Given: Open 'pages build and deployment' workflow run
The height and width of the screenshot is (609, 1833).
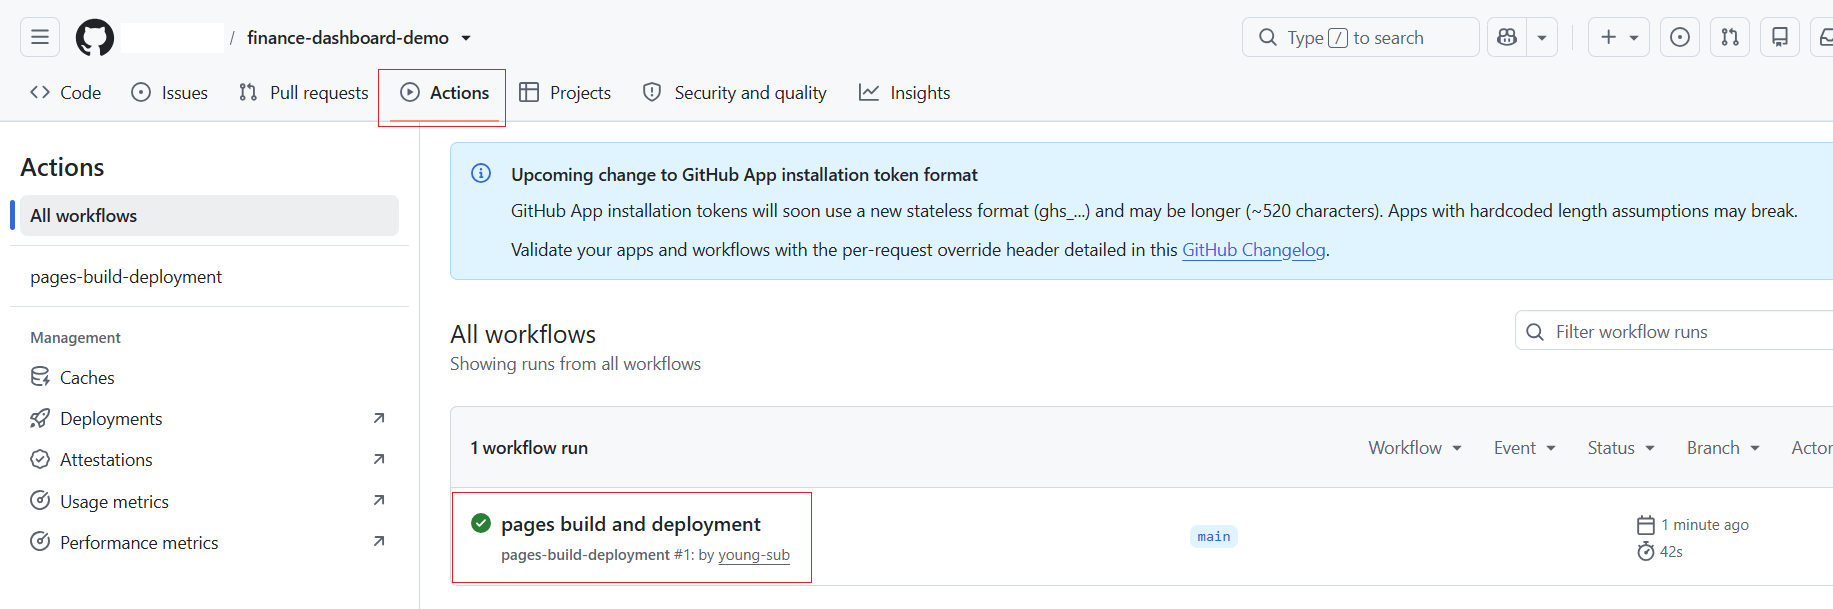Looking at the screenshot, I should (x=630, y=524).
